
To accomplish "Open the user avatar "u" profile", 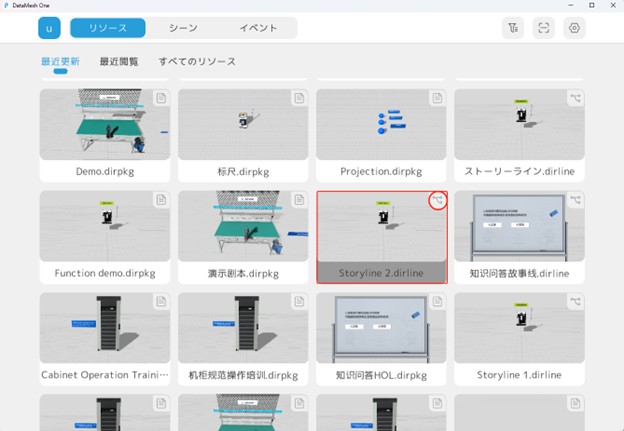I will (x=49, y=28).
